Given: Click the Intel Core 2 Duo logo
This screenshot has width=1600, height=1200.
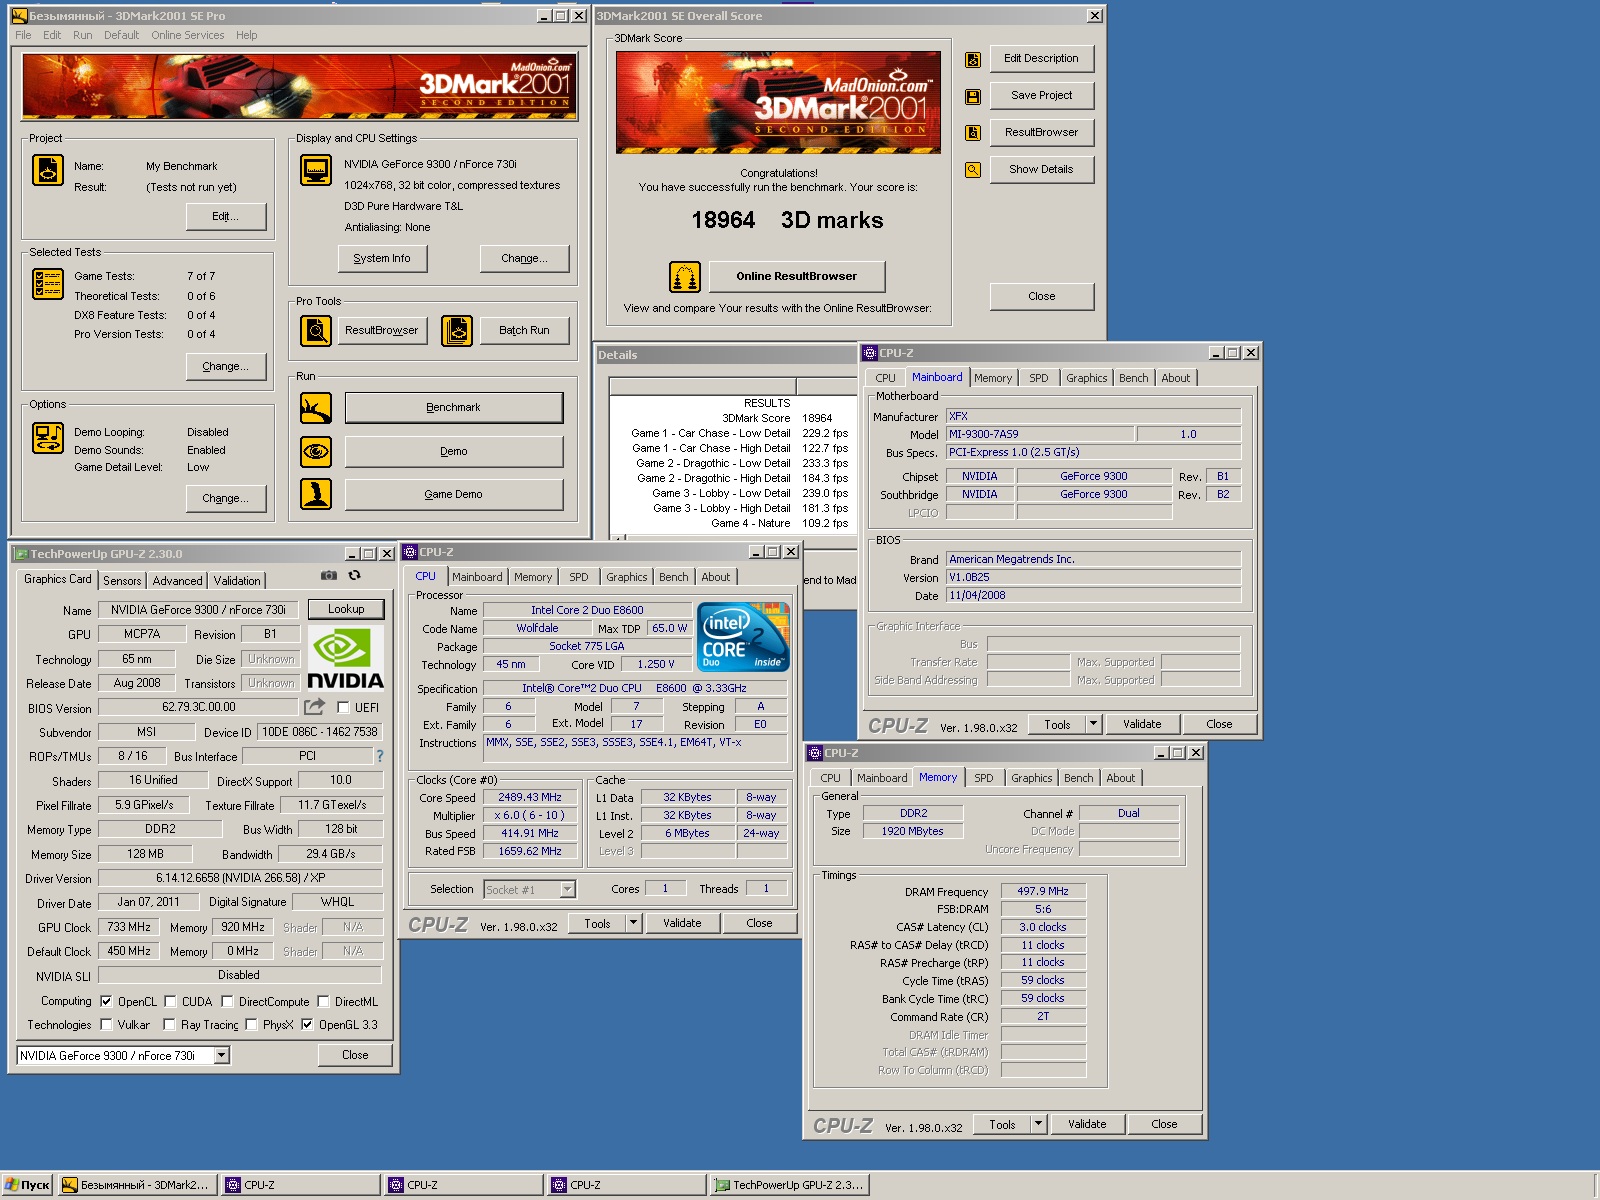Looking at the screenshot, I should click(x=743, y=636).
